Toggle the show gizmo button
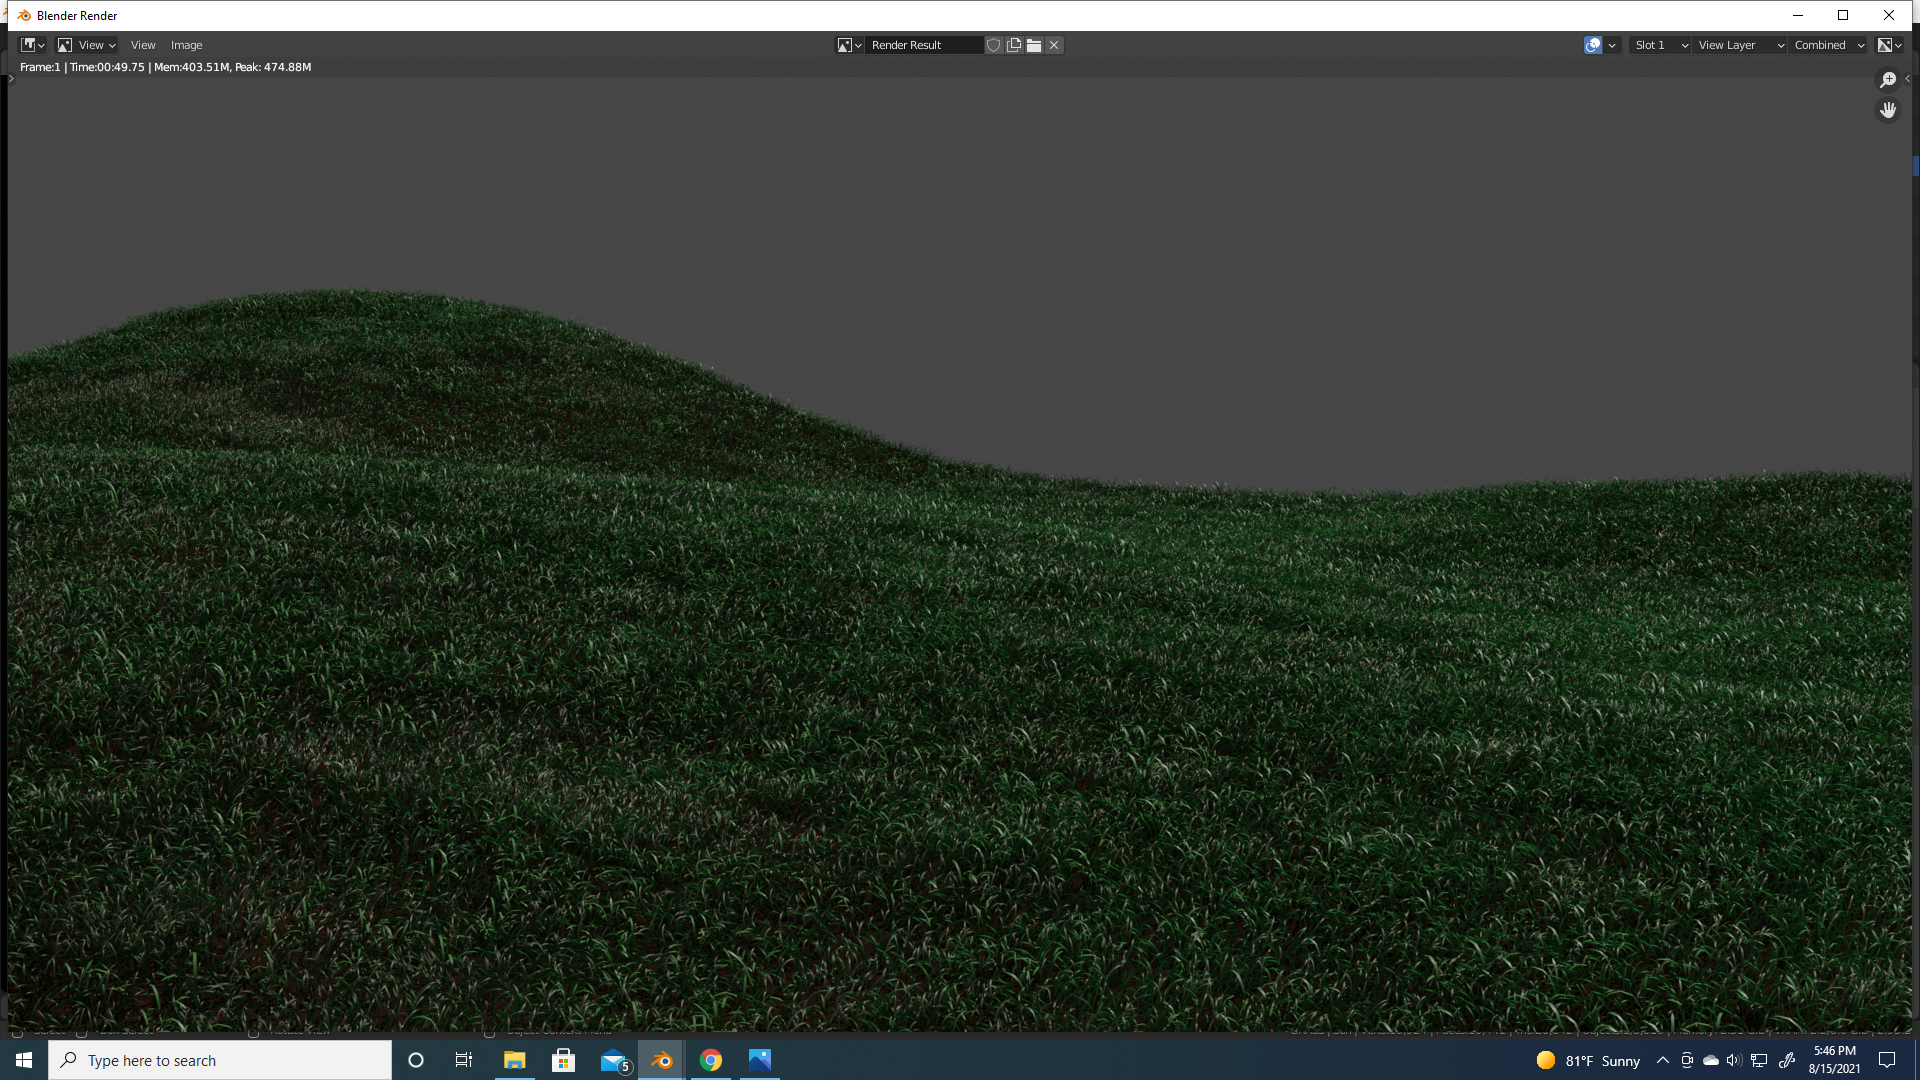 (1593, 45)
